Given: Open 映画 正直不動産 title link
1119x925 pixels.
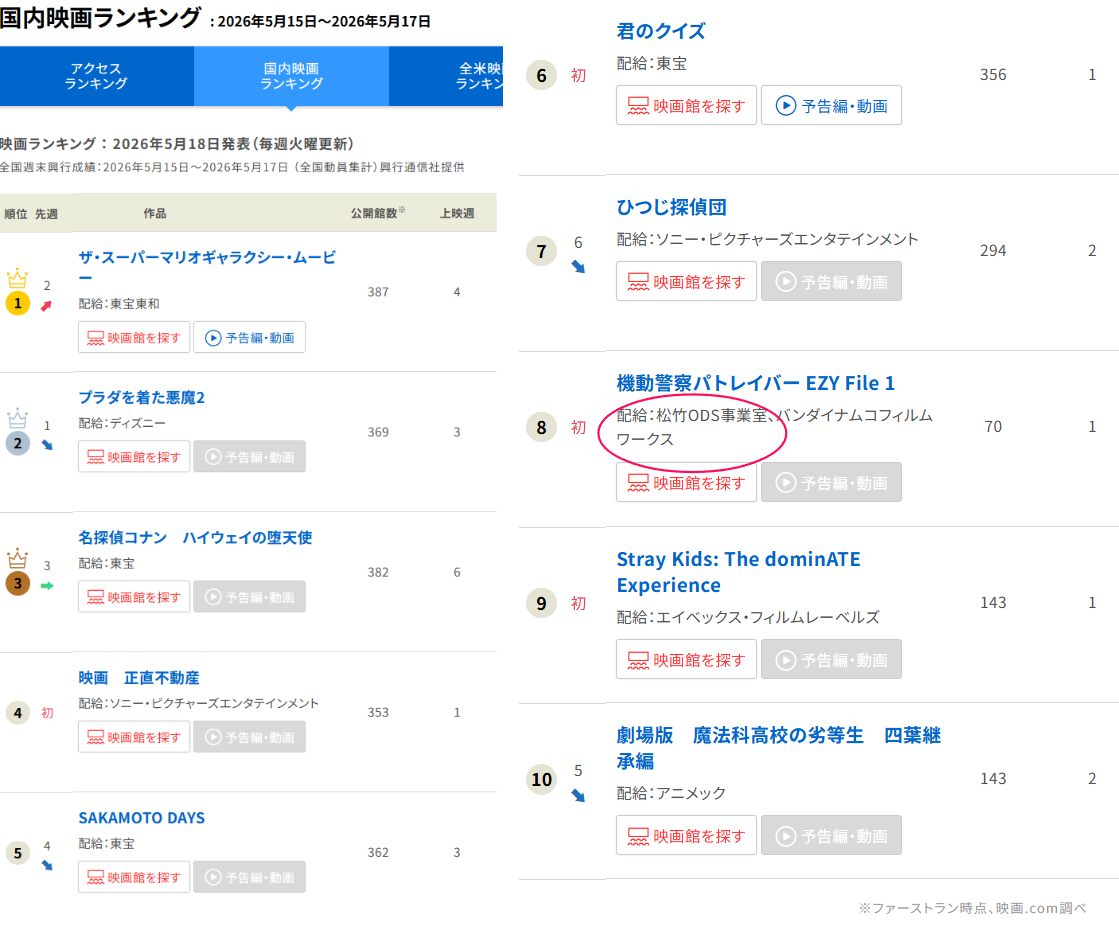Looking at the screenshot, I should 138,677.
